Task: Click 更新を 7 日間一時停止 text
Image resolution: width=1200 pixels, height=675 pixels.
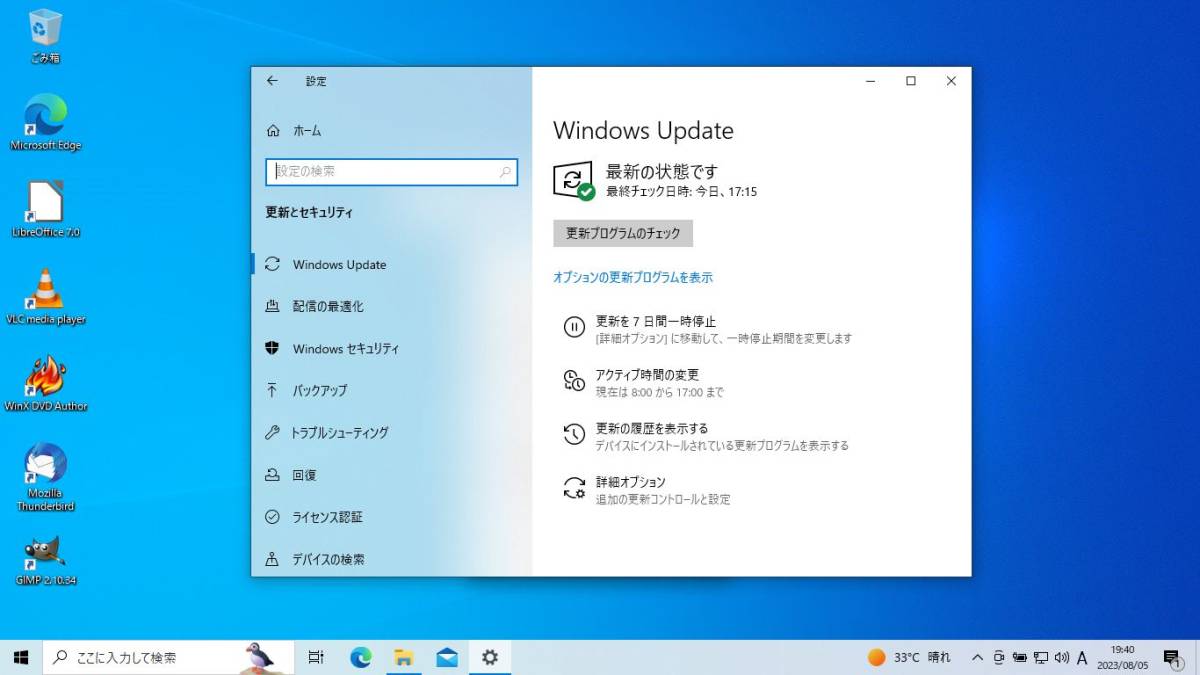Action: point(656,322)
